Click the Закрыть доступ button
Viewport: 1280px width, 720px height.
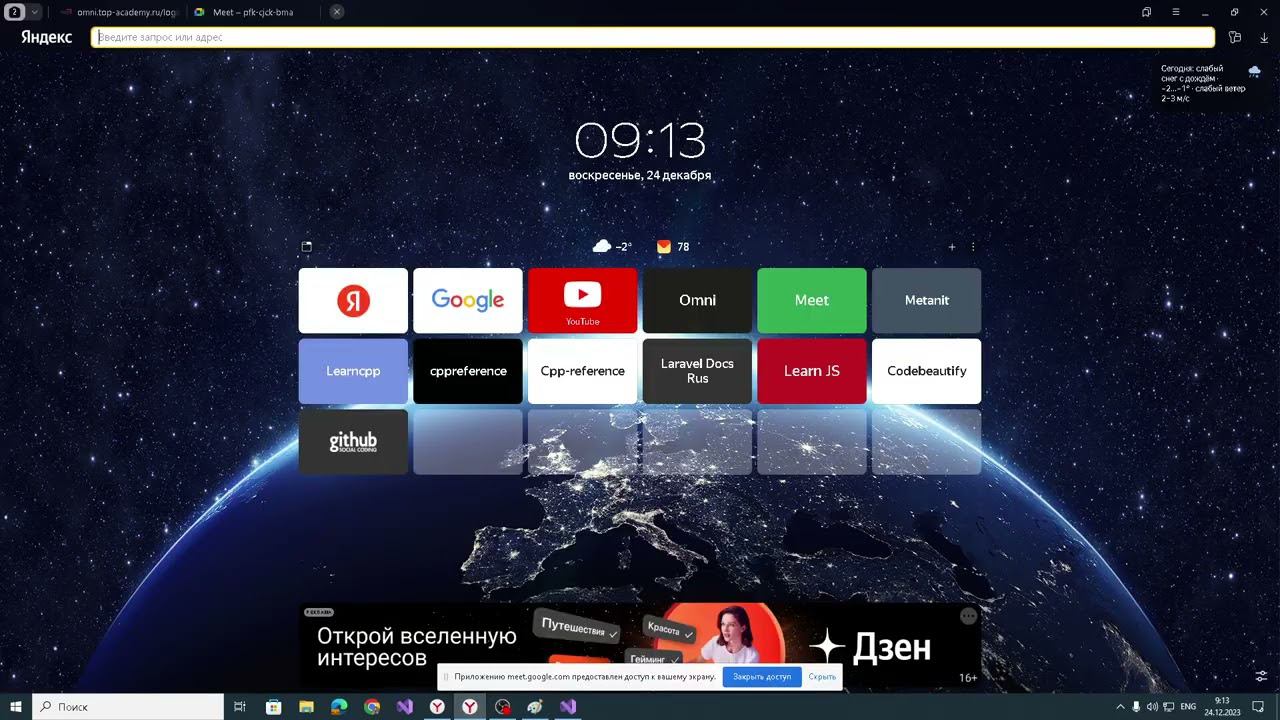click(762, 677)
